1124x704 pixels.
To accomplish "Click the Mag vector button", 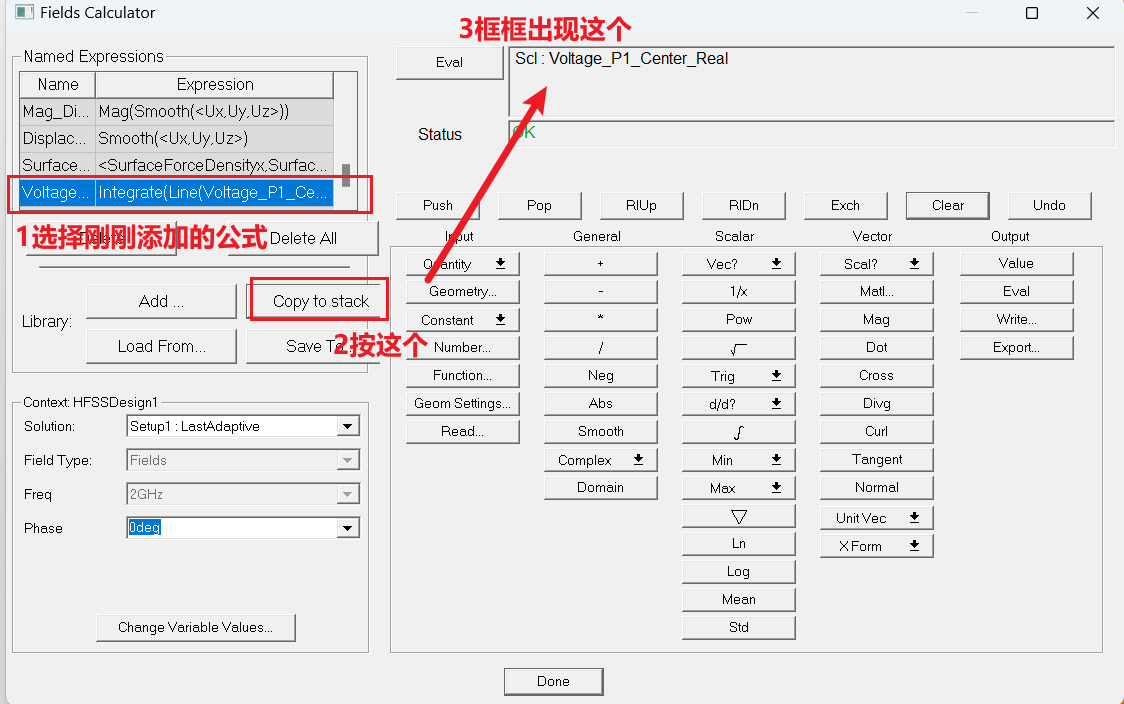I will click(877, 320).
